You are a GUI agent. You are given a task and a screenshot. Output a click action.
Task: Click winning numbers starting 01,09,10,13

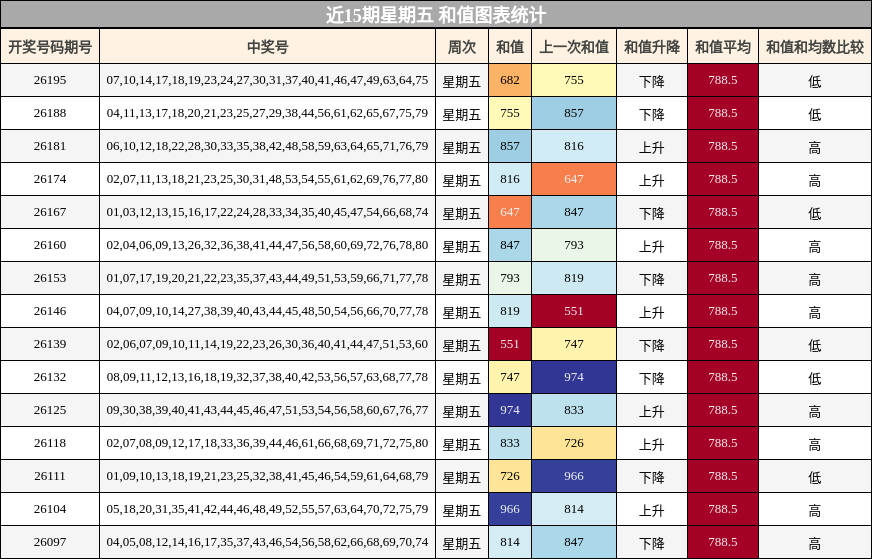(x=267, y=476)
